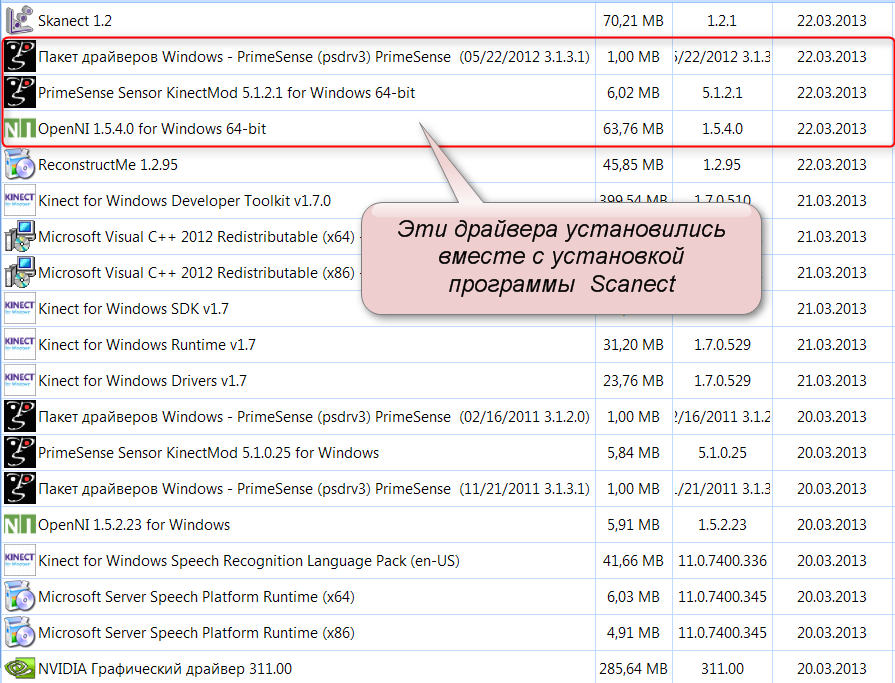
Task: Click the version cell 5.1.0.25
Action: [x=722, y=452]
